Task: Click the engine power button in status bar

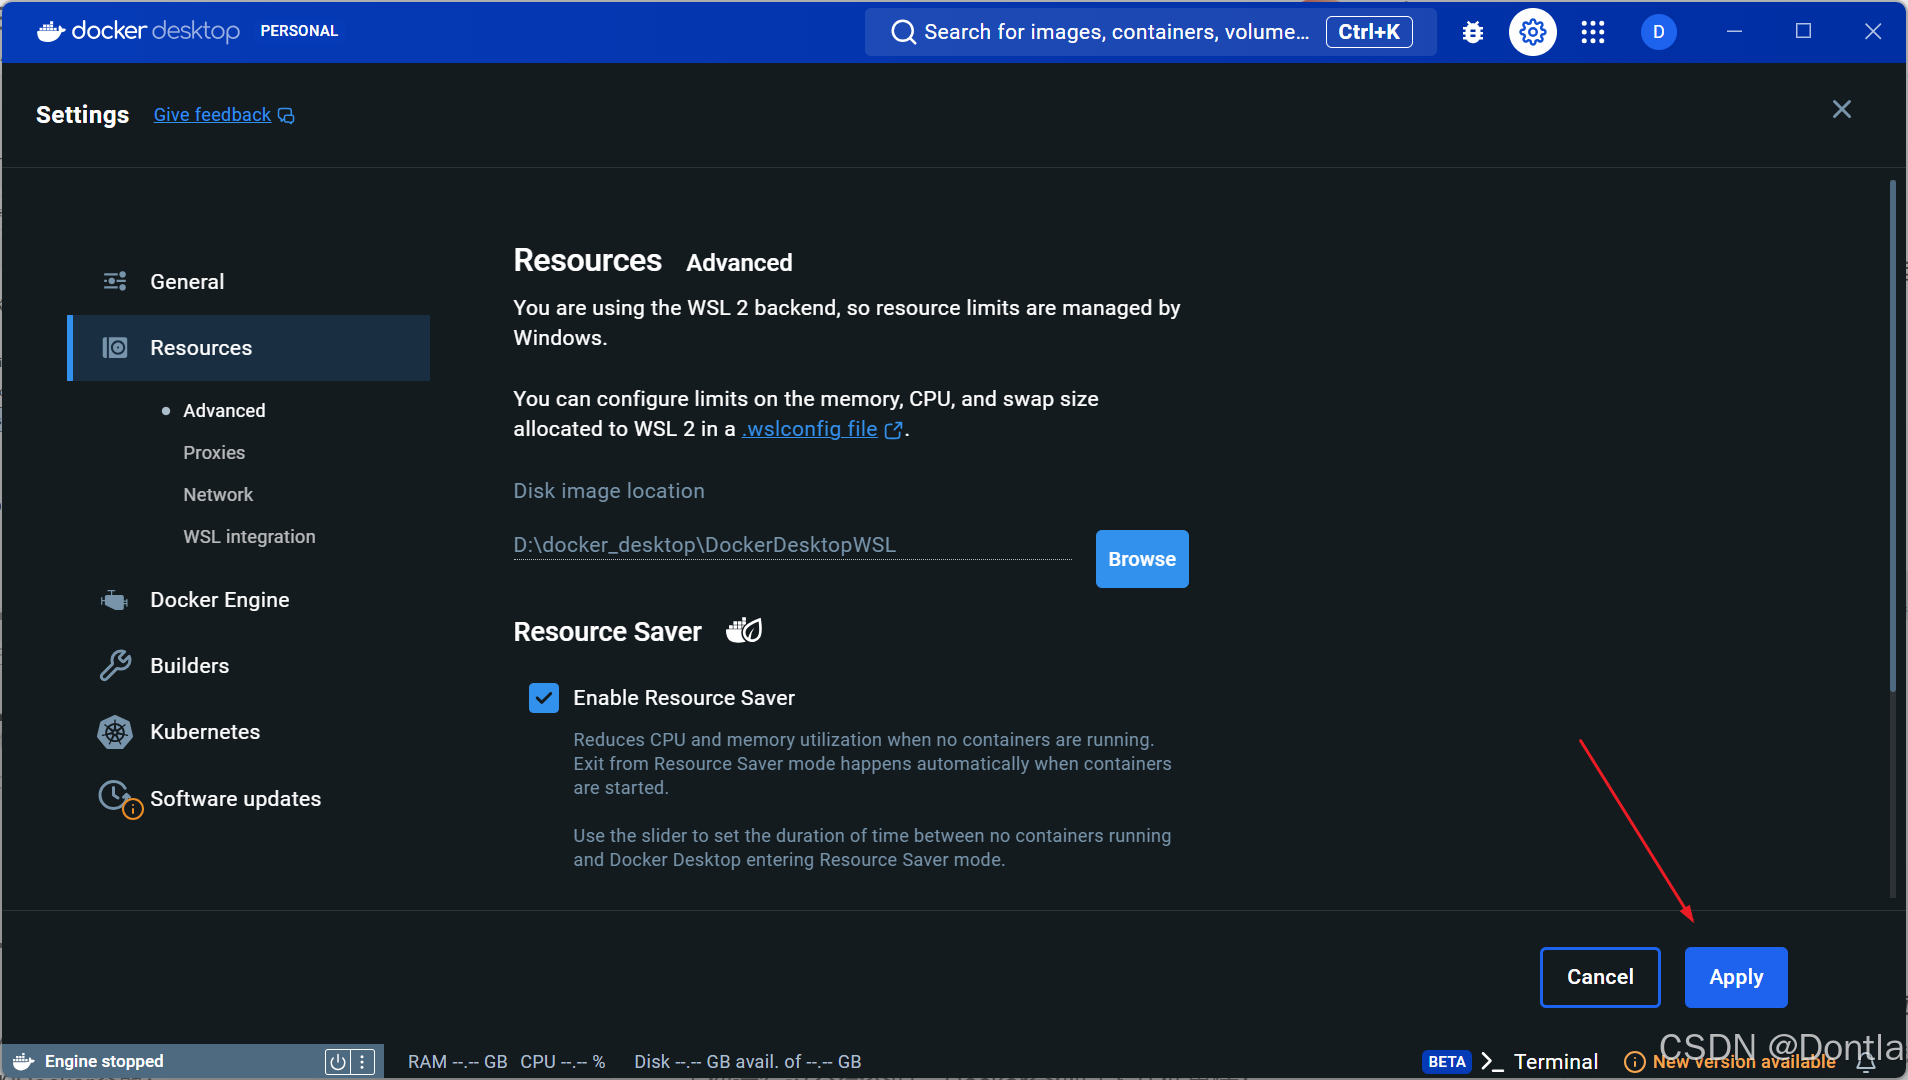Action: pos(338,1062)
